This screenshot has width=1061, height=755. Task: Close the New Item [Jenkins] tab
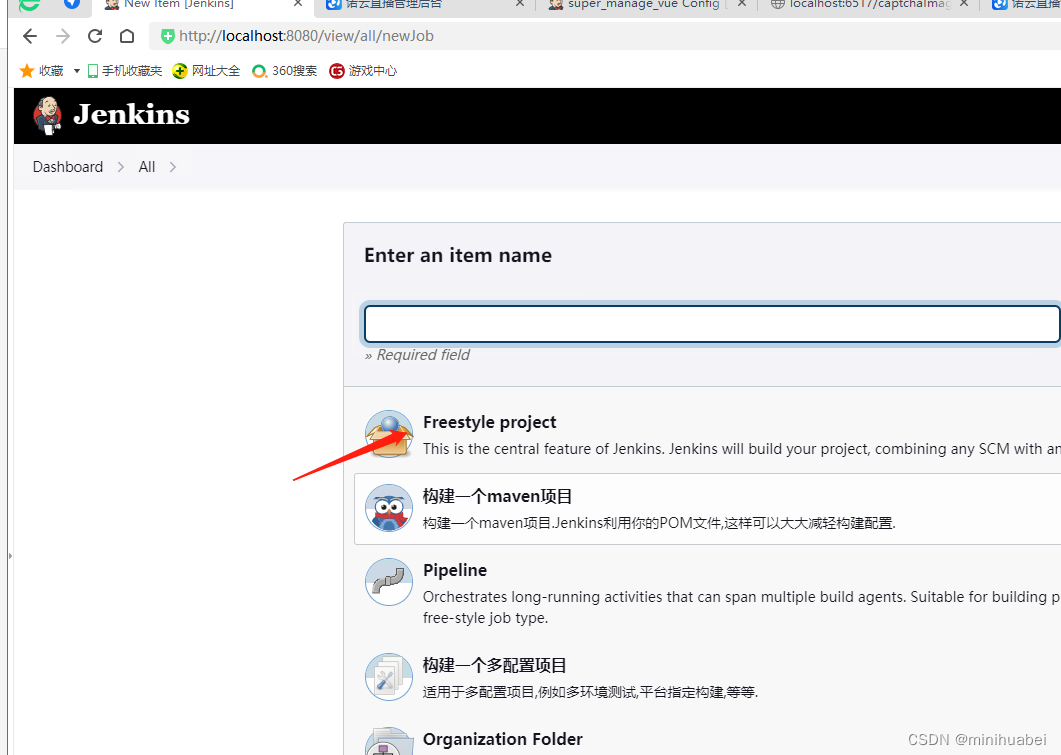coord(298,3)
